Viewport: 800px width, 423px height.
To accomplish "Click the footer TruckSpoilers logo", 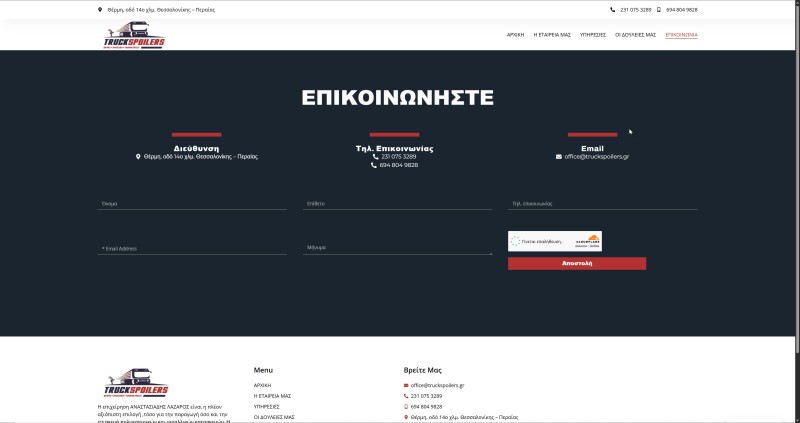I will click(x=136, y=383).
